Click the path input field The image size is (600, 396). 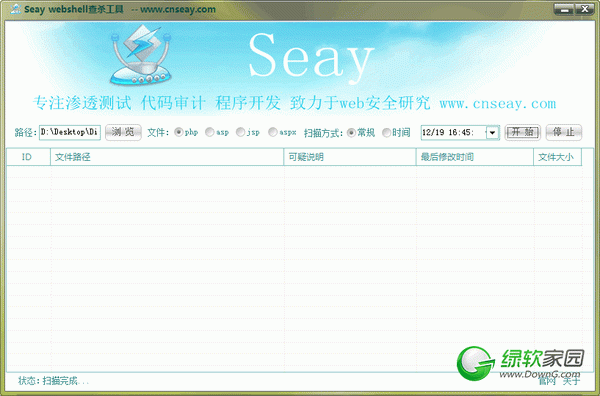70,132
